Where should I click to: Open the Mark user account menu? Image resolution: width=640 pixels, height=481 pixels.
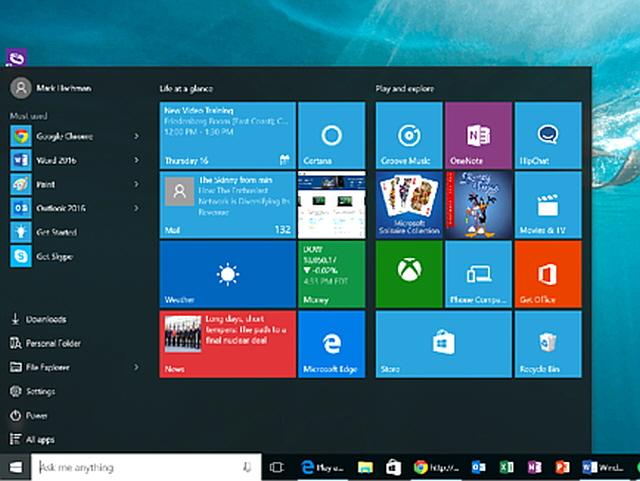[x=51, y=88]
